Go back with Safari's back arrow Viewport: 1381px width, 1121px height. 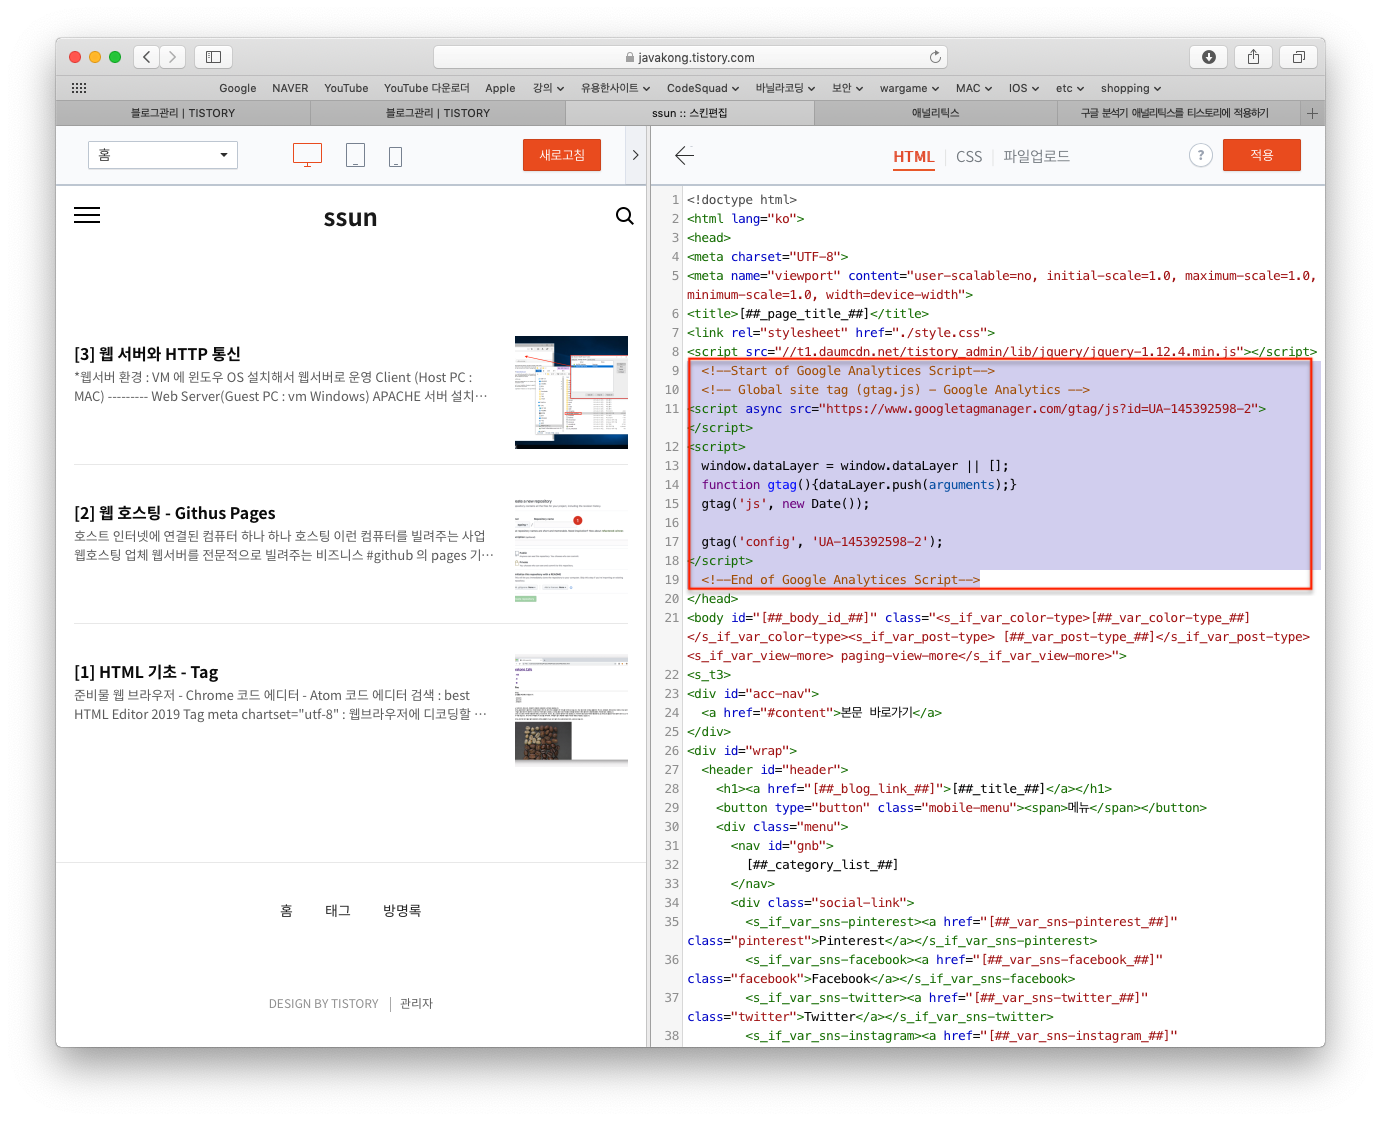pos(147,57)
